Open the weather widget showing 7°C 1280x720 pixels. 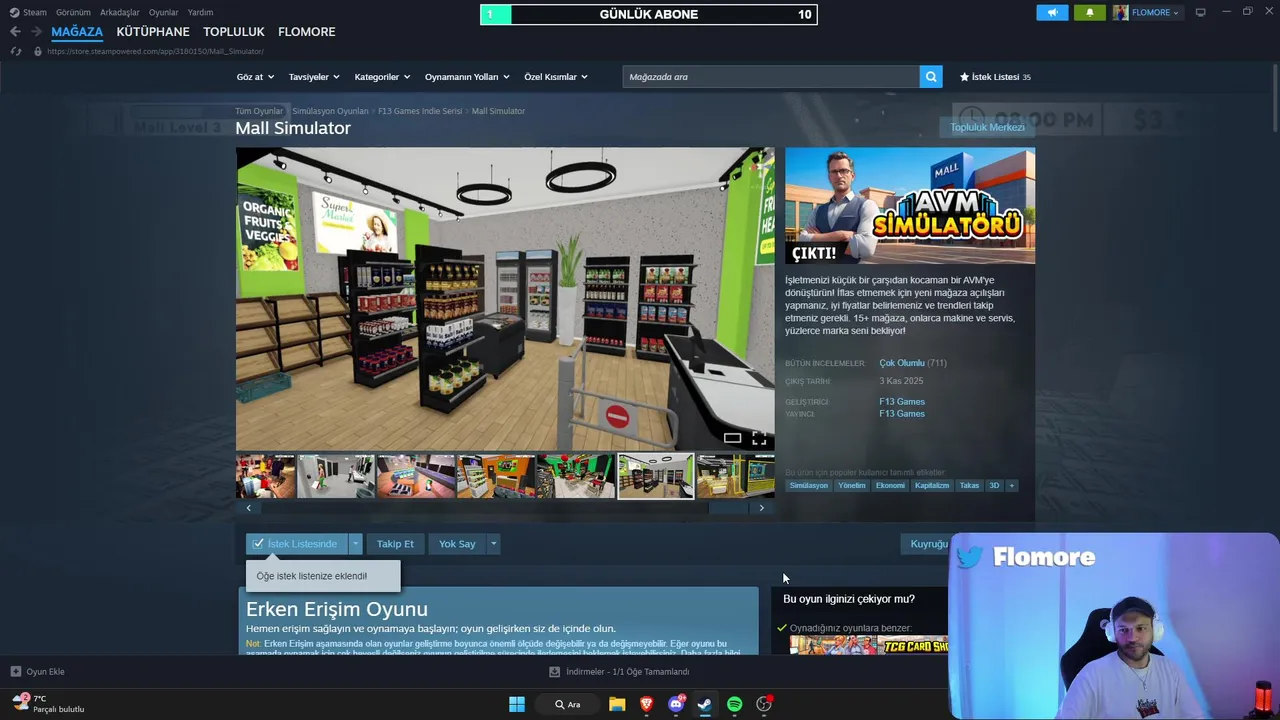pyautogui.click(x=48, y=703)
